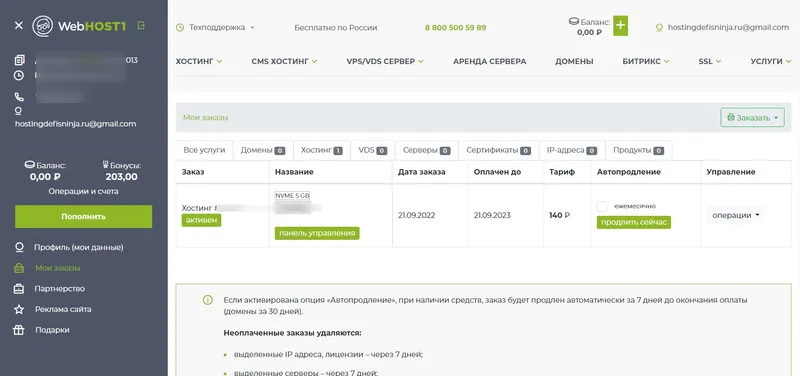Select the Все услуги tab
The height and width of the screenshot is (376, 800).
coord(204,151)
